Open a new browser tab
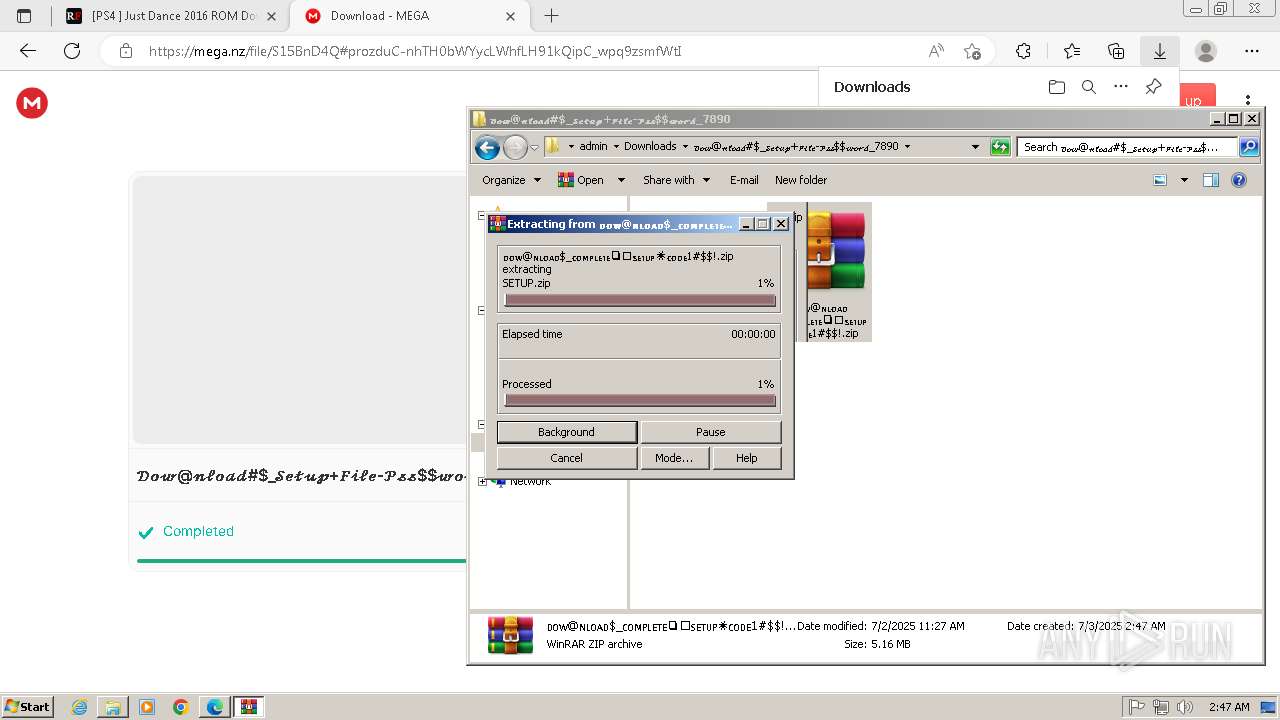 coord(551,16)
